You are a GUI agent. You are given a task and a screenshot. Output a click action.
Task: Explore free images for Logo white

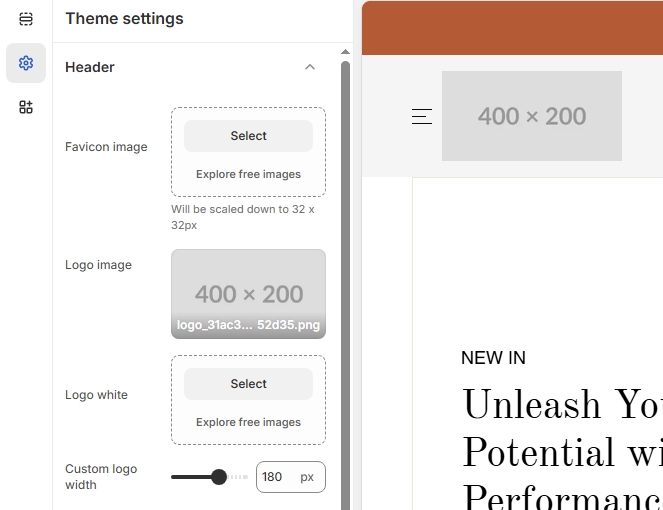click(248, 422)
